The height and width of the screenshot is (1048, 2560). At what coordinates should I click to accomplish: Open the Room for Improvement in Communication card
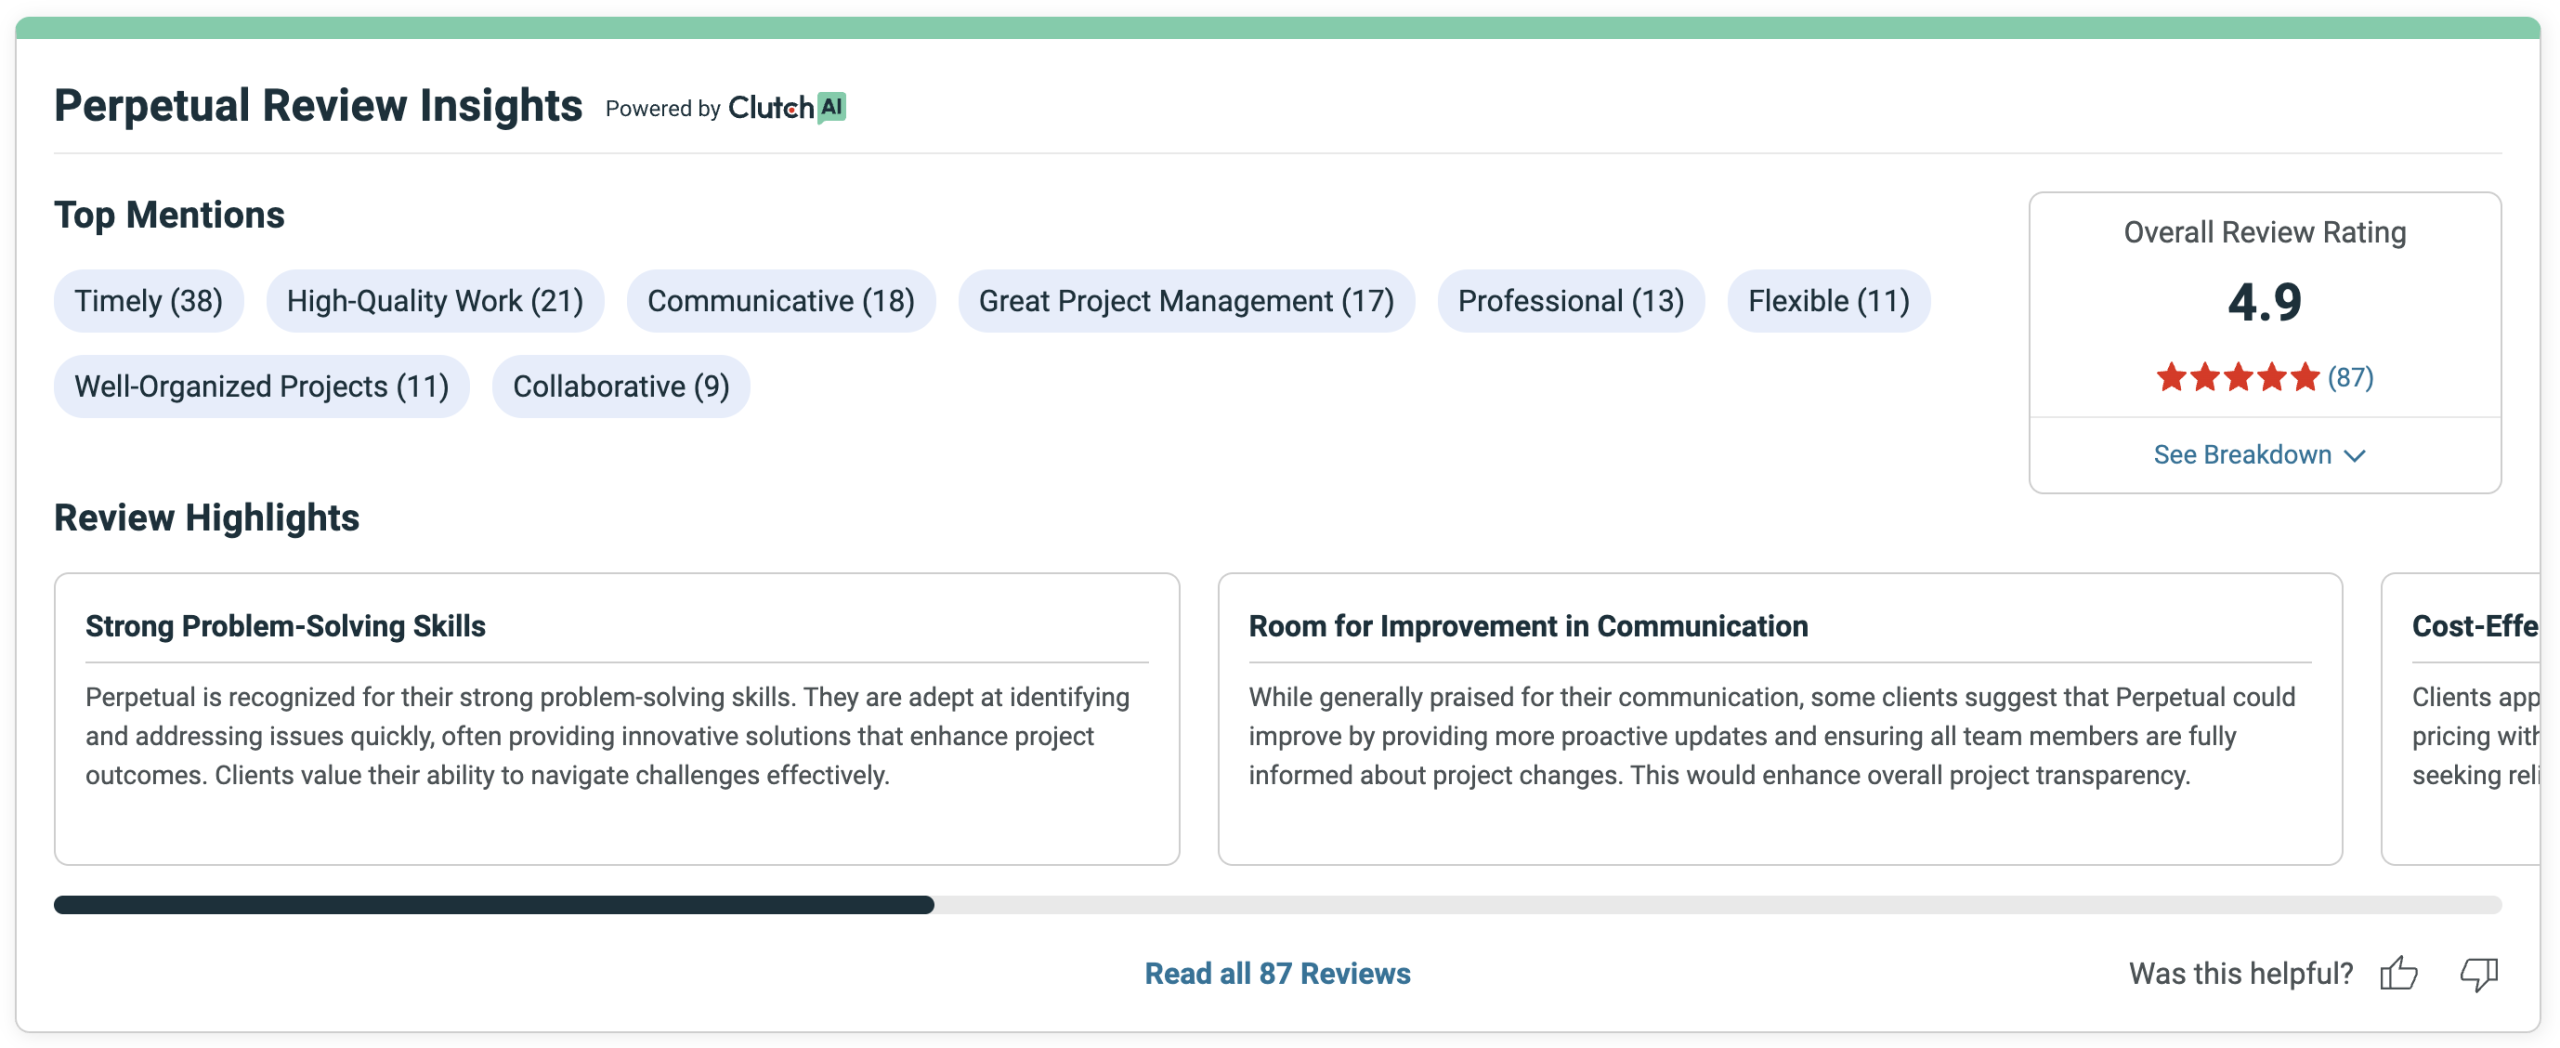point(1780,719)
